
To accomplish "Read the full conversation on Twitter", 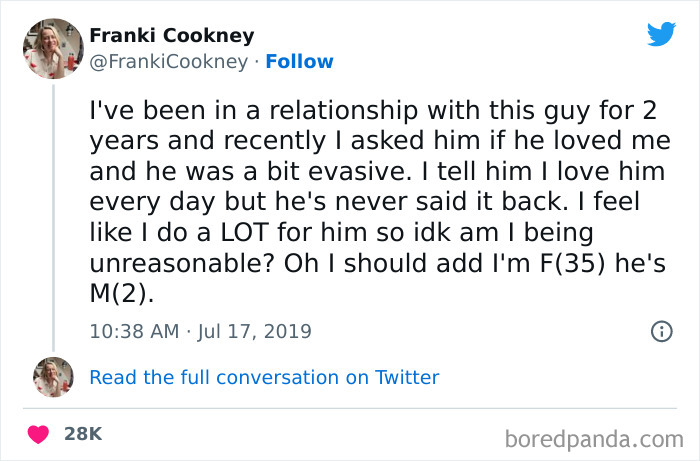I will [264, 377].
